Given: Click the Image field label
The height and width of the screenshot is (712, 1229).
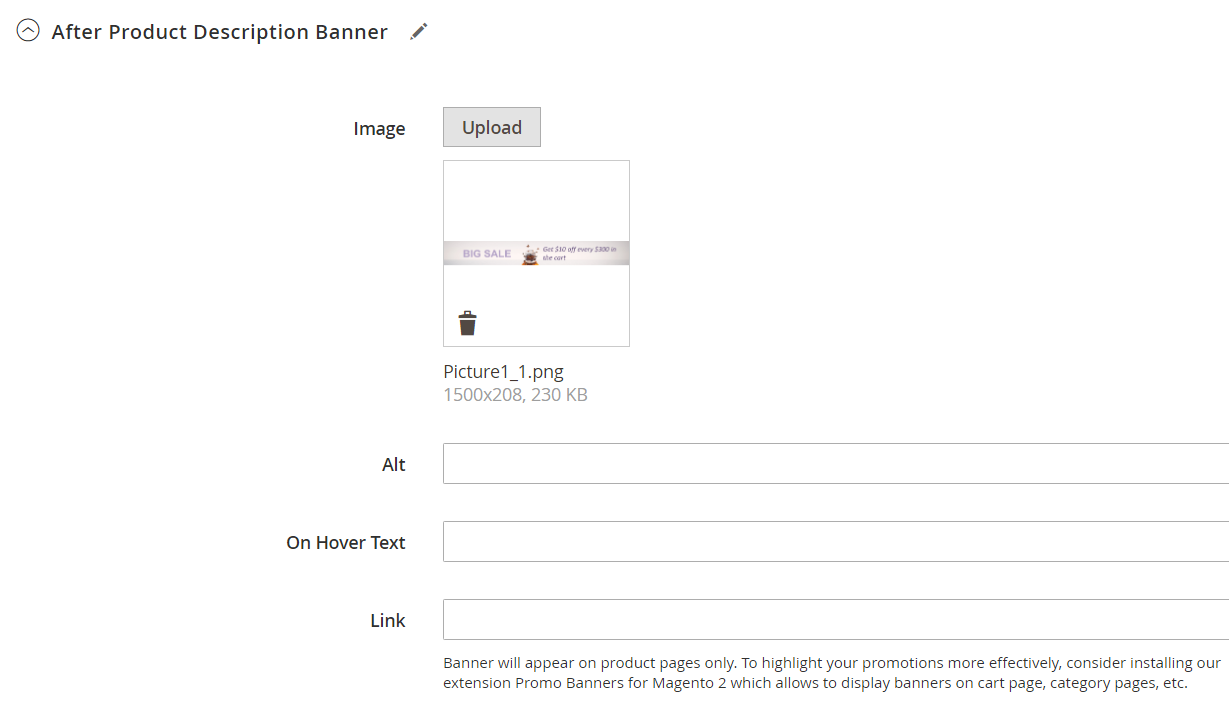Looking at the screenshot, I should (x=379, y=129).
